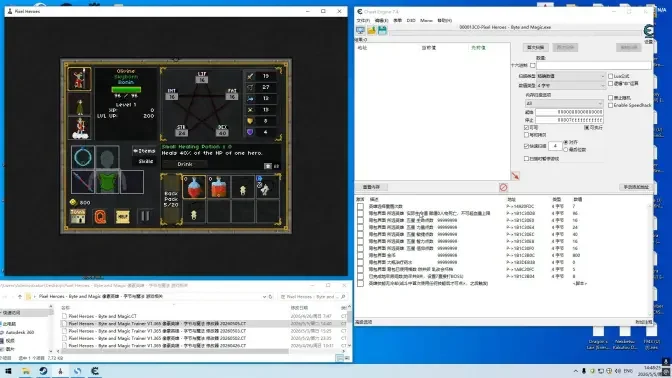672x378 pixels.
Task: Open Cheat Engine from the taskbar
Action: [95, 371]
